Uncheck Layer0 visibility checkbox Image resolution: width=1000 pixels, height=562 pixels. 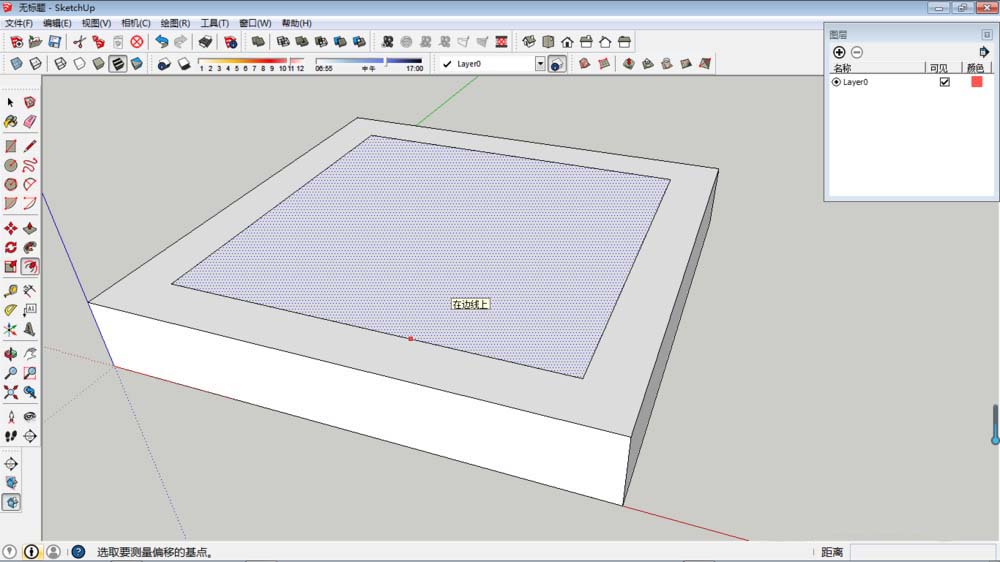944,82
